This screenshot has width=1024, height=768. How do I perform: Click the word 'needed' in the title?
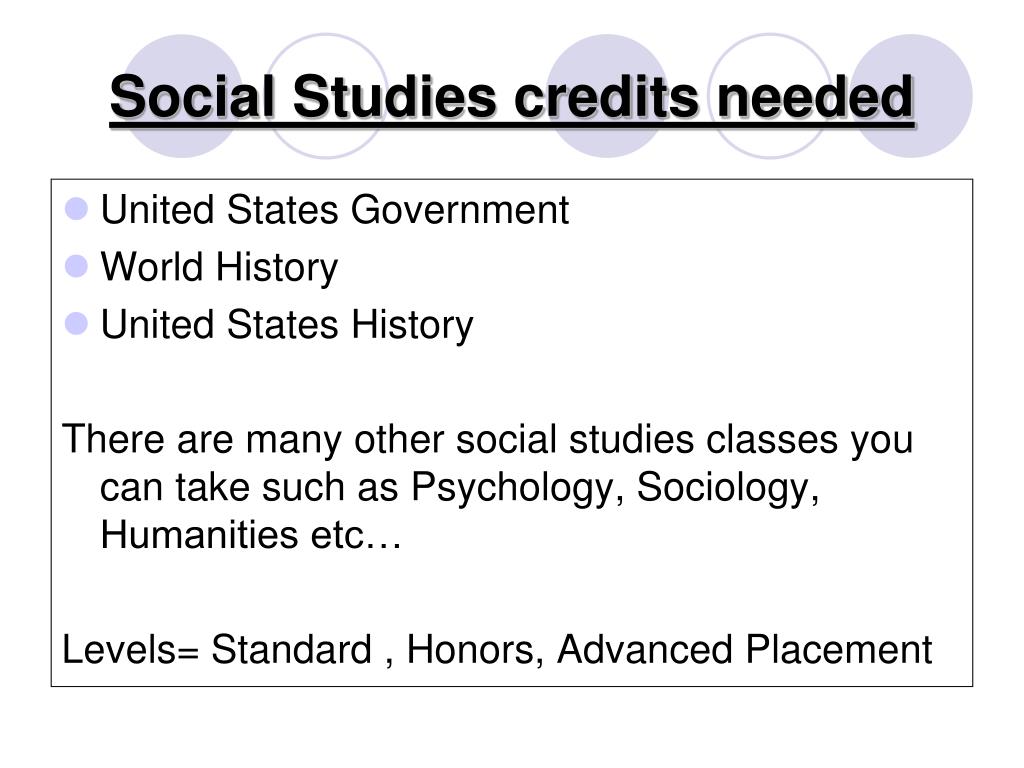[x=815, y=97]
